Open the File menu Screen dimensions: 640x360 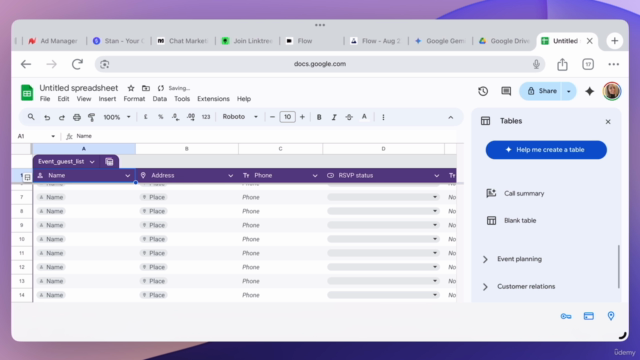coord(45,99)
